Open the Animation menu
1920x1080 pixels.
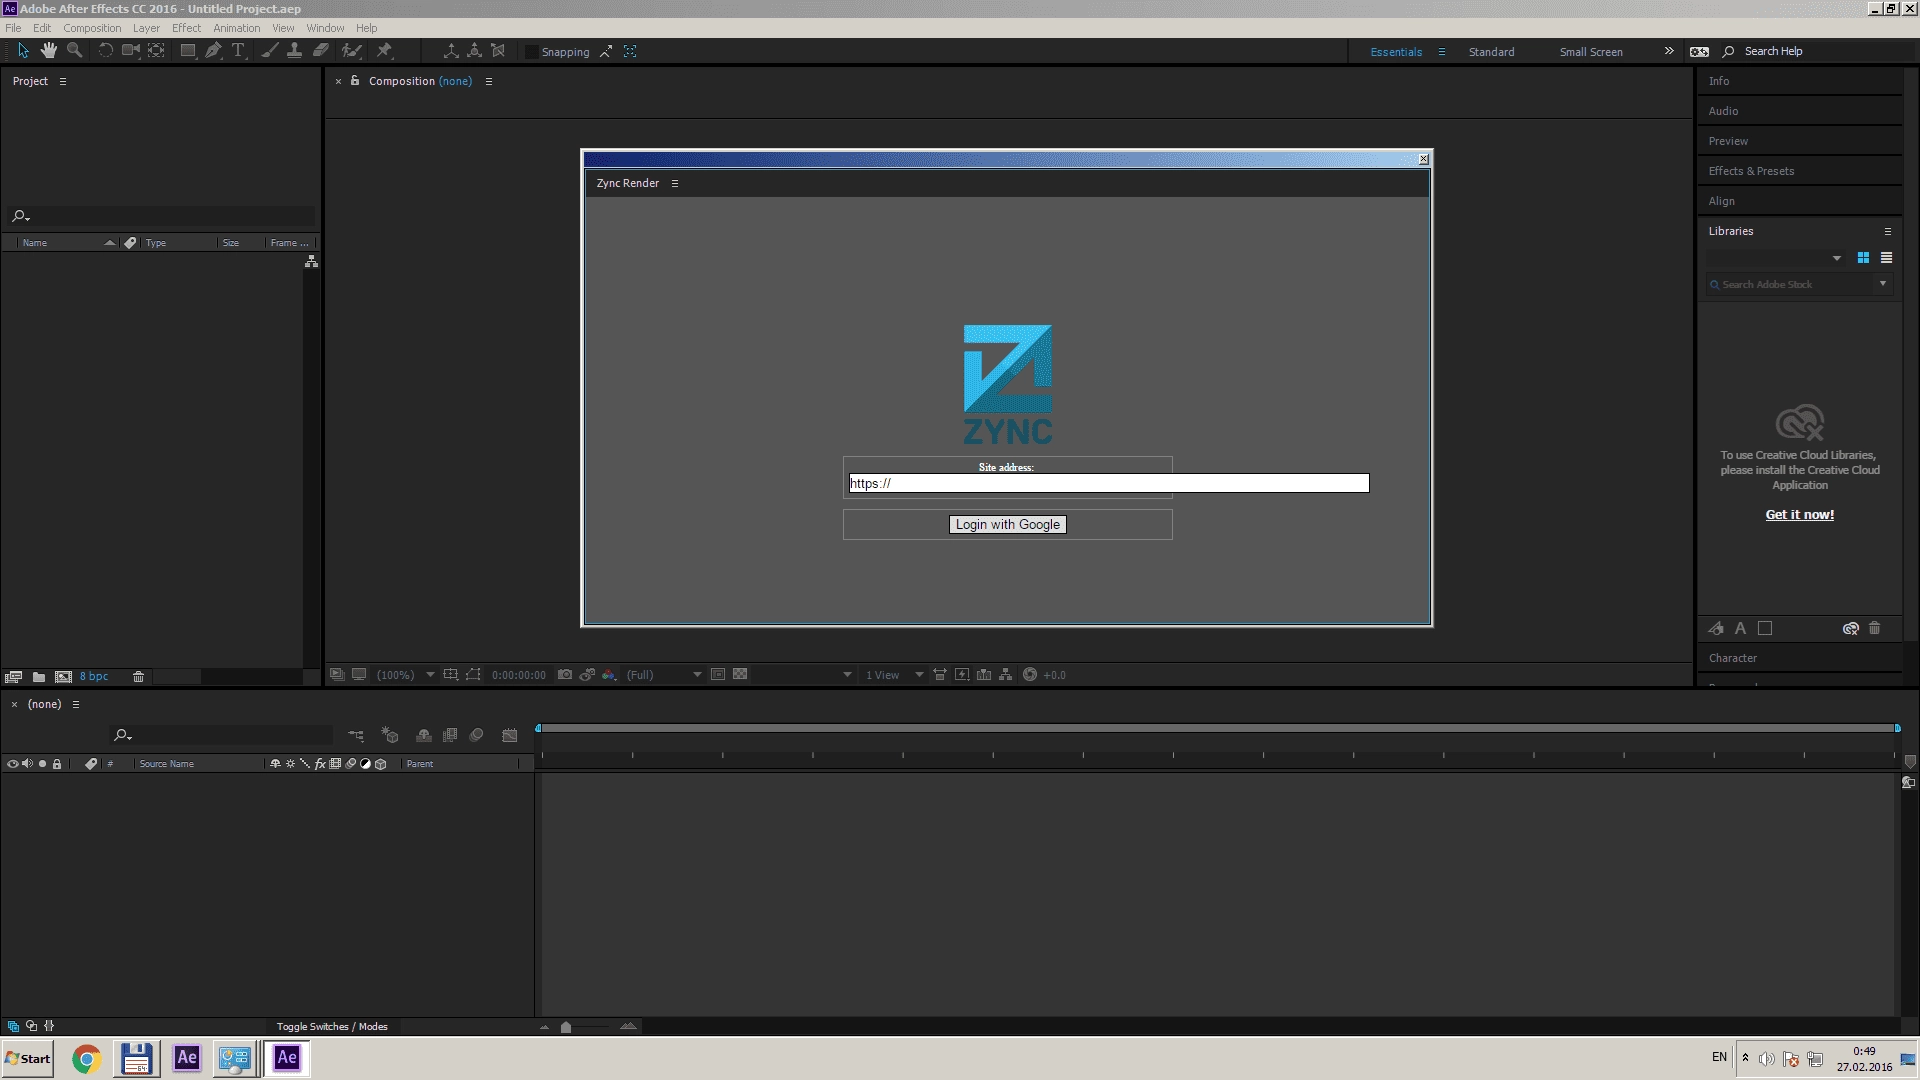(236, 28)
